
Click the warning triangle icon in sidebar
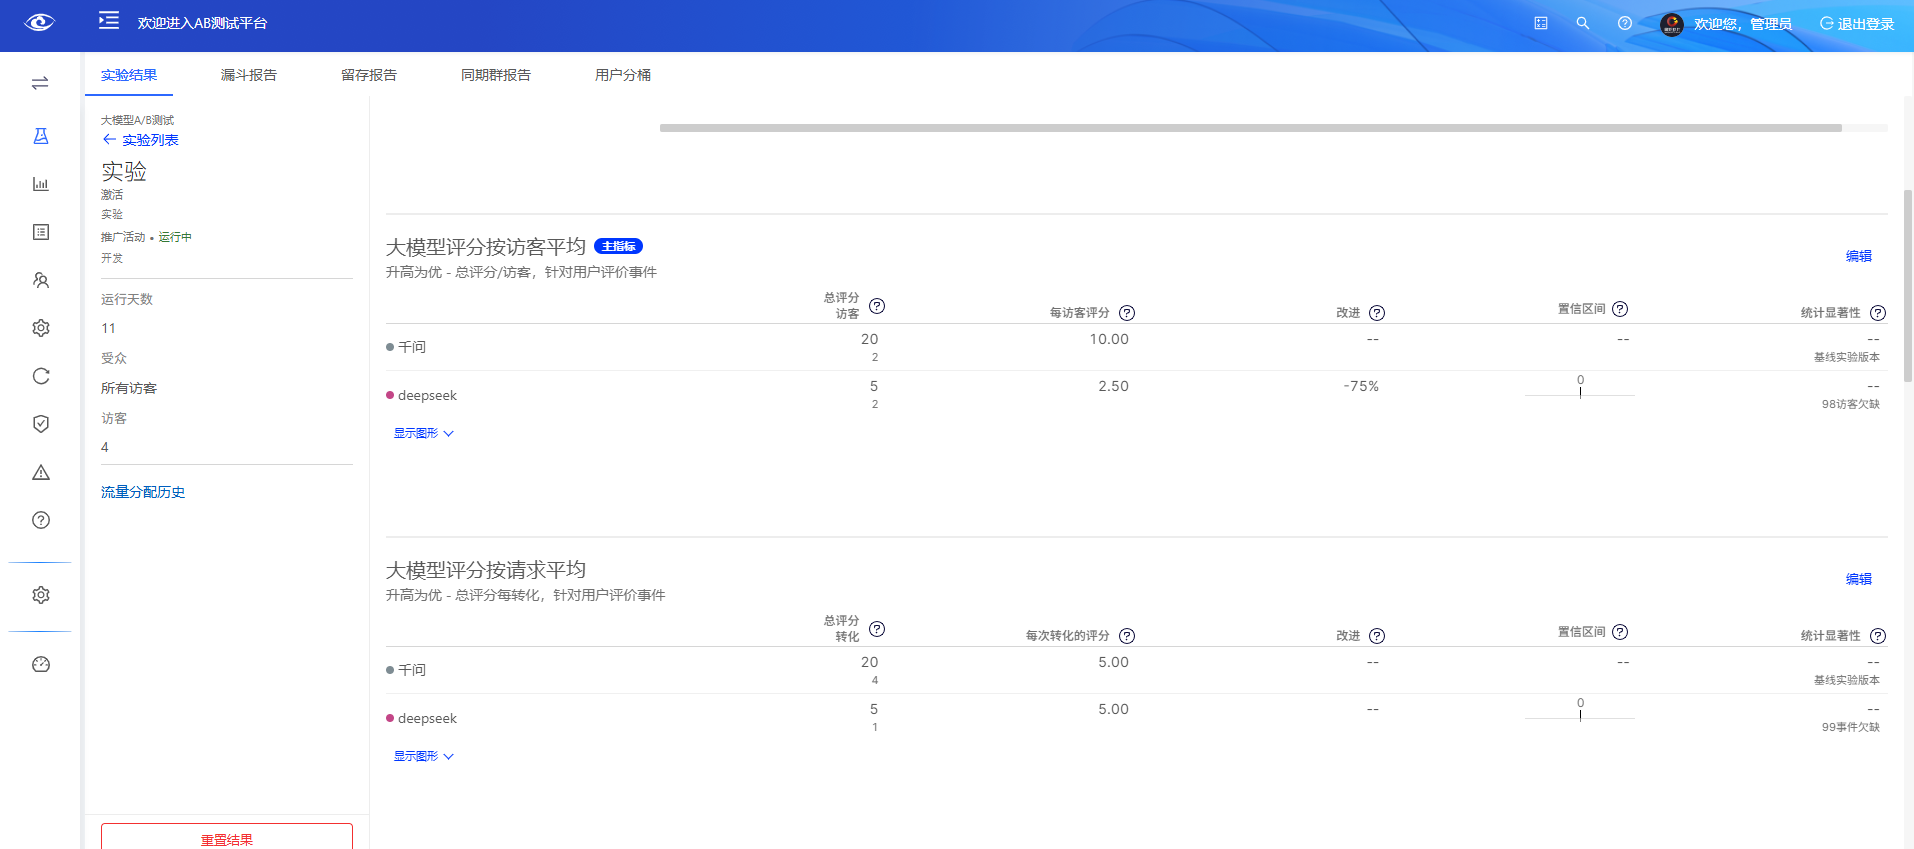click(x=41, y=472)
